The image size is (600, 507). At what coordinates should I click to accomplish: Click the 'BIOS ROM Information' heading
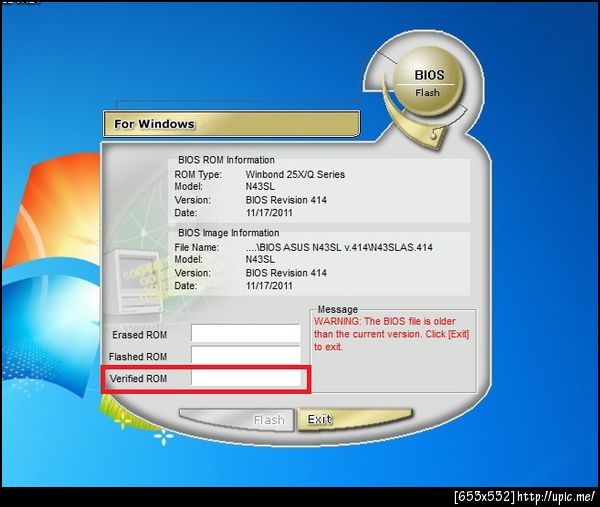coord(227,160)
